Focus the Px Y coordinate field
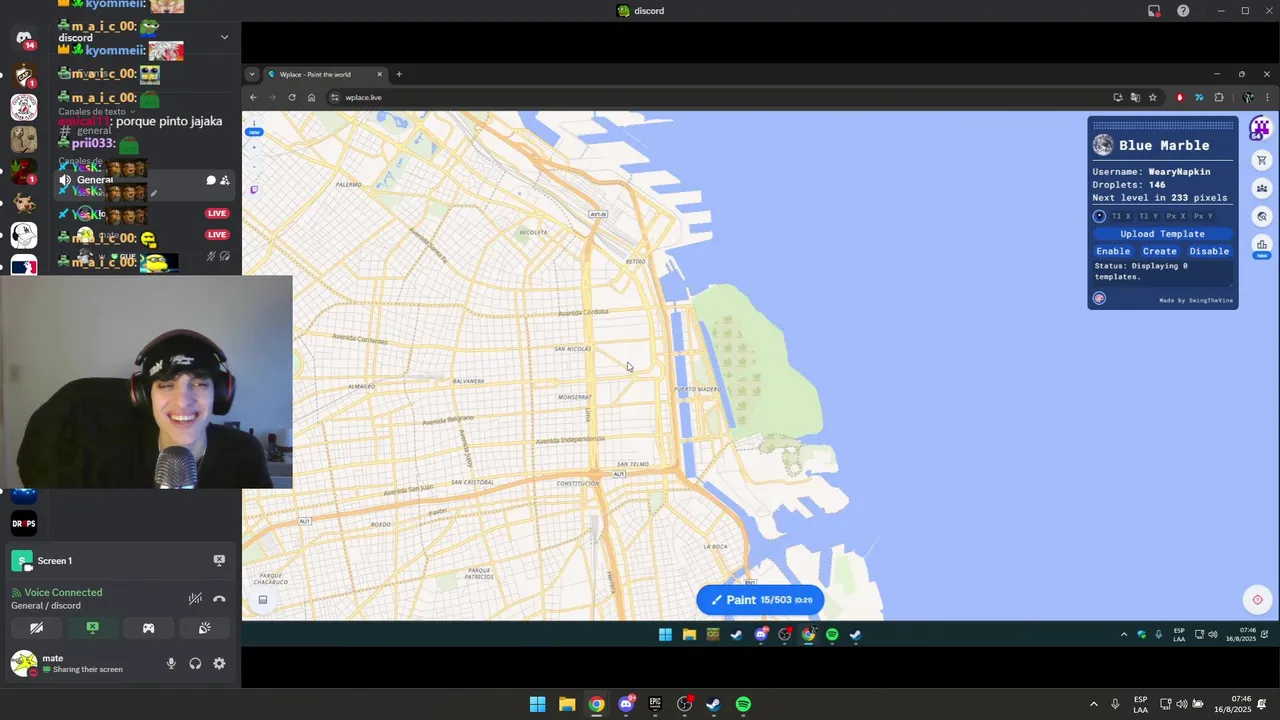 (1203, 216)
